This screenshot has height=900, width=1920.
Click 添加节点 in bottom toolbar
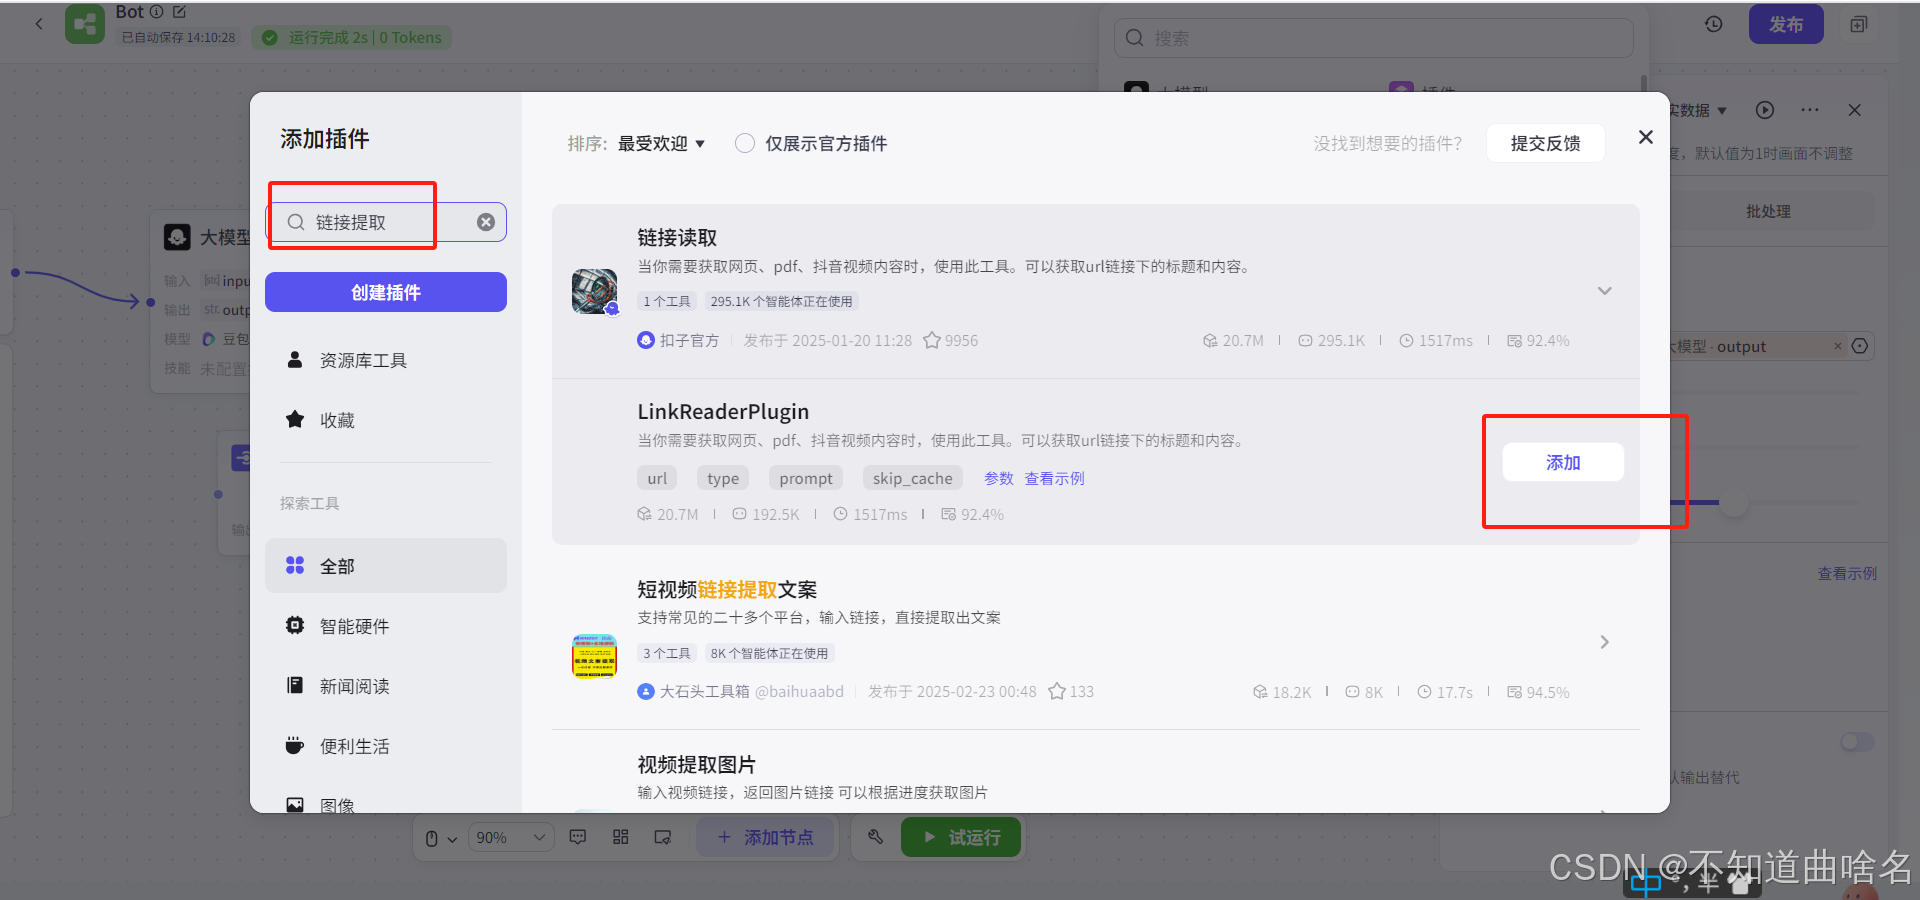click(x=766, y=837)
